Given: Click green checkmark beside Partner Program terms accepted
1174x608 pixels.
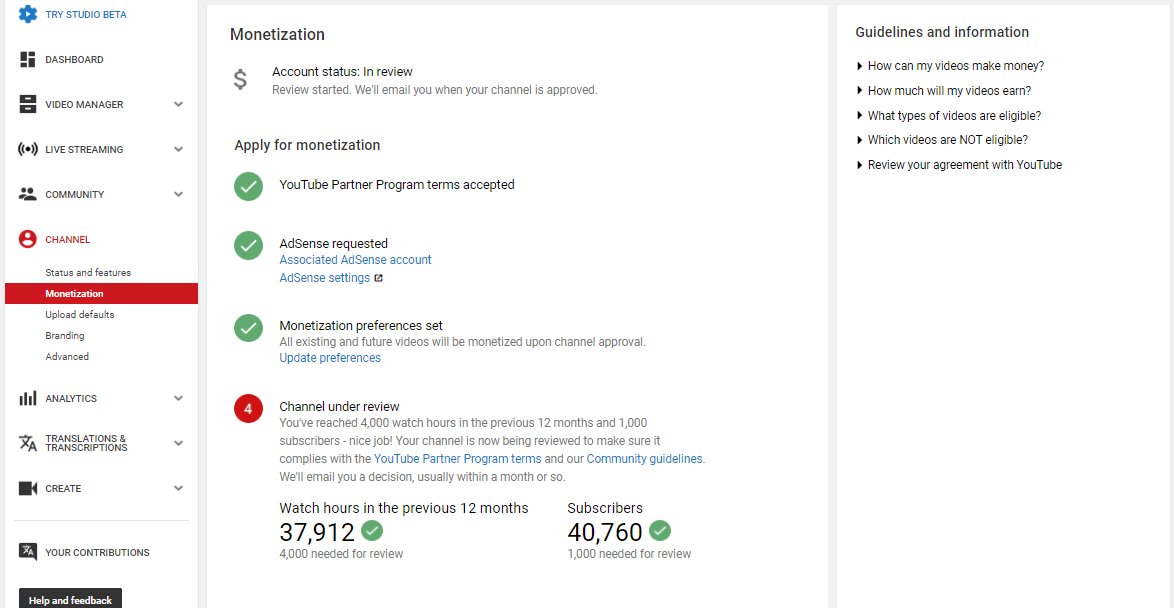Looking at the screenshot, I should 249,186.
